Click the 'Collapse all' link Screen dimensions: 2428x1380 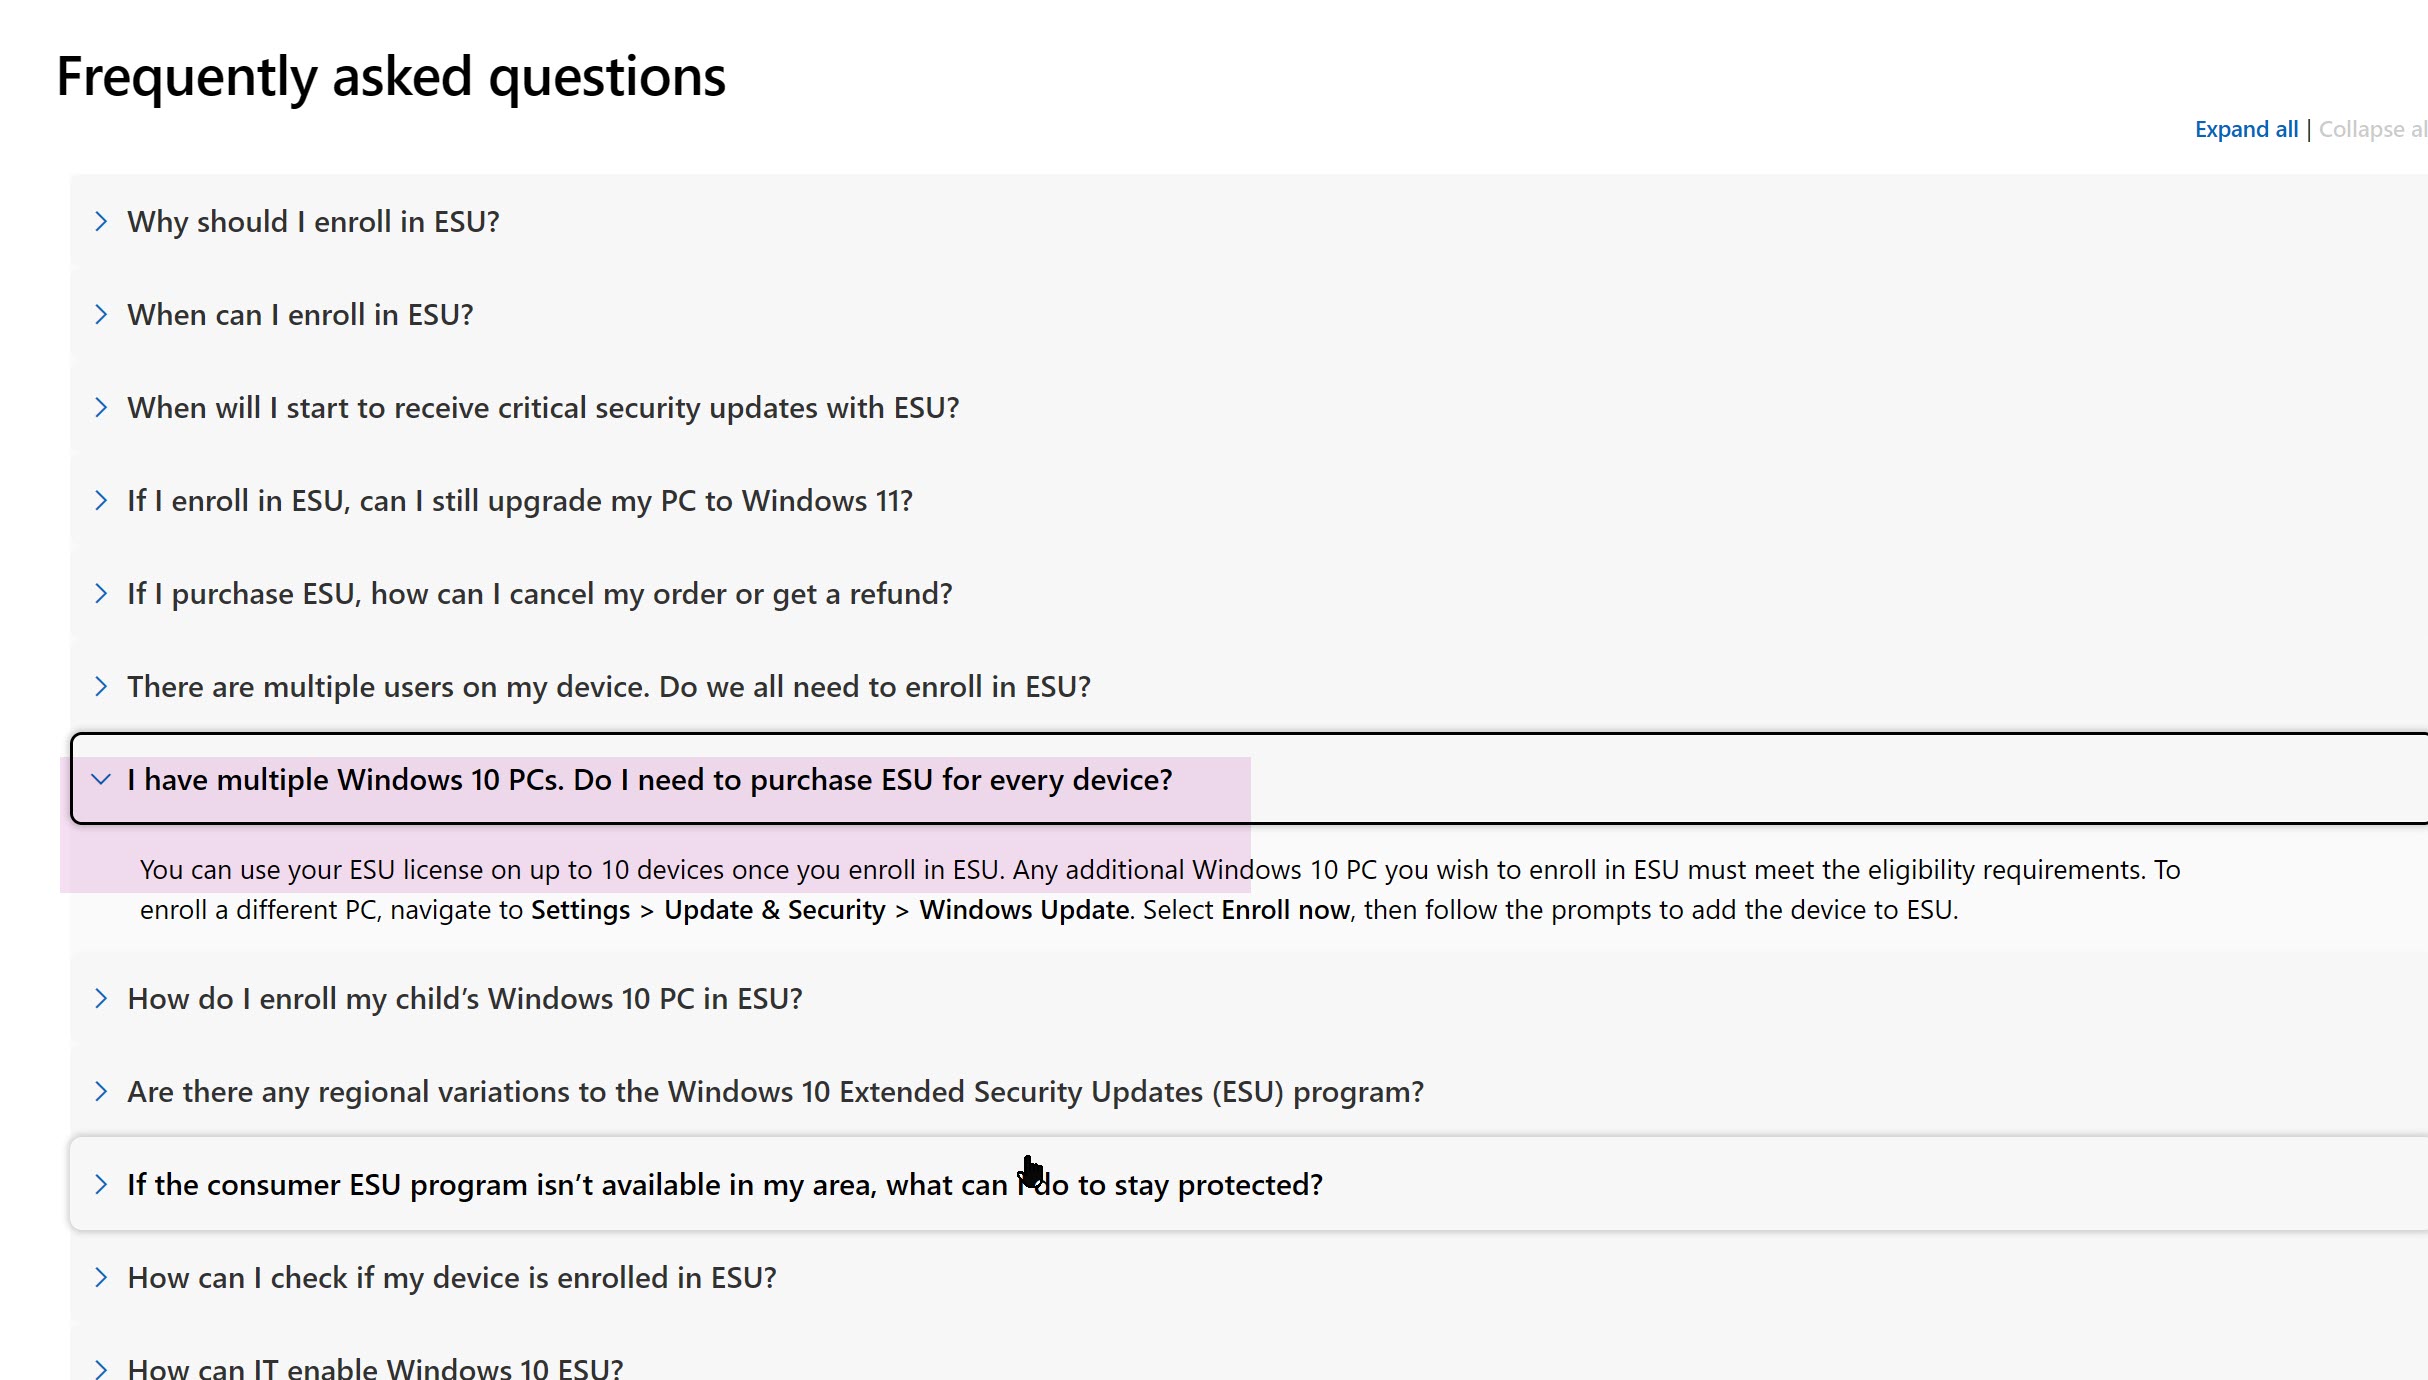(x=2371, y=130)
